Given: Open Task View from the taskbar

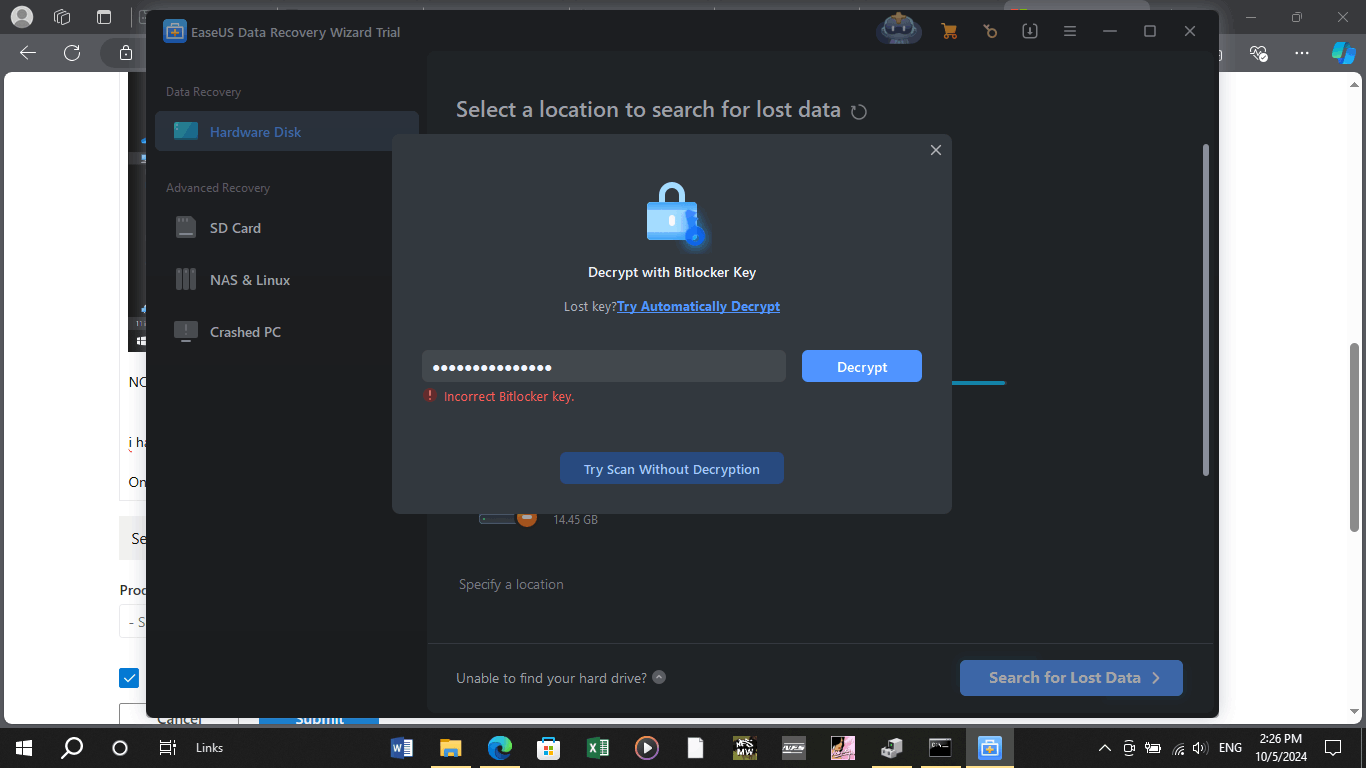Looking at the screenshot, I should click(x=168, y=748).
